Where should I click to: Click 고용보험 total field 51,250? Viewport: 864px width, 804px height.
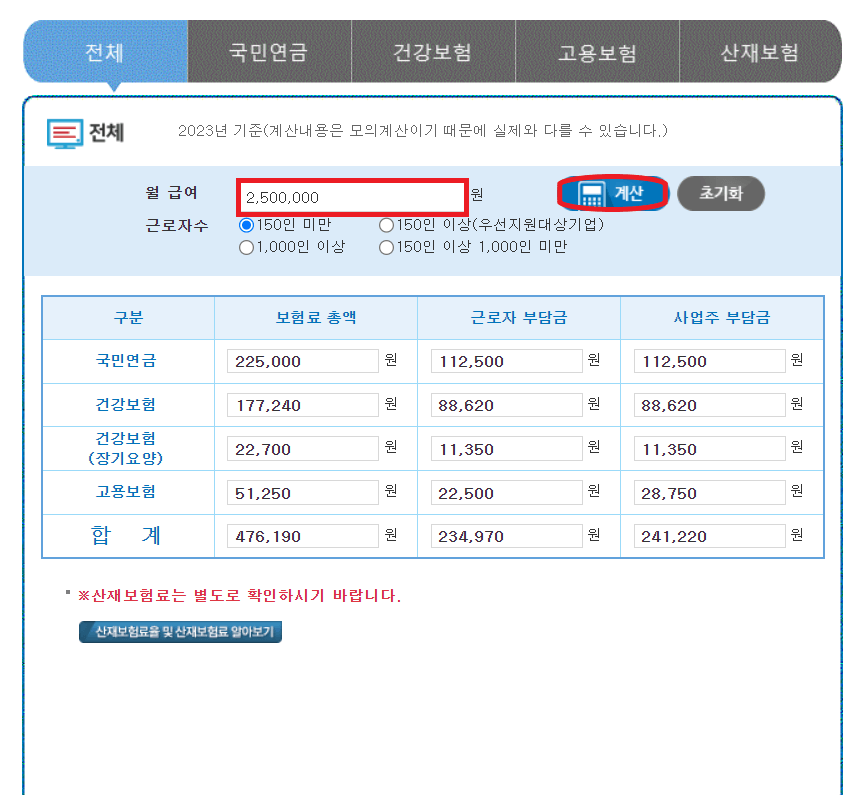coord(303,493)
